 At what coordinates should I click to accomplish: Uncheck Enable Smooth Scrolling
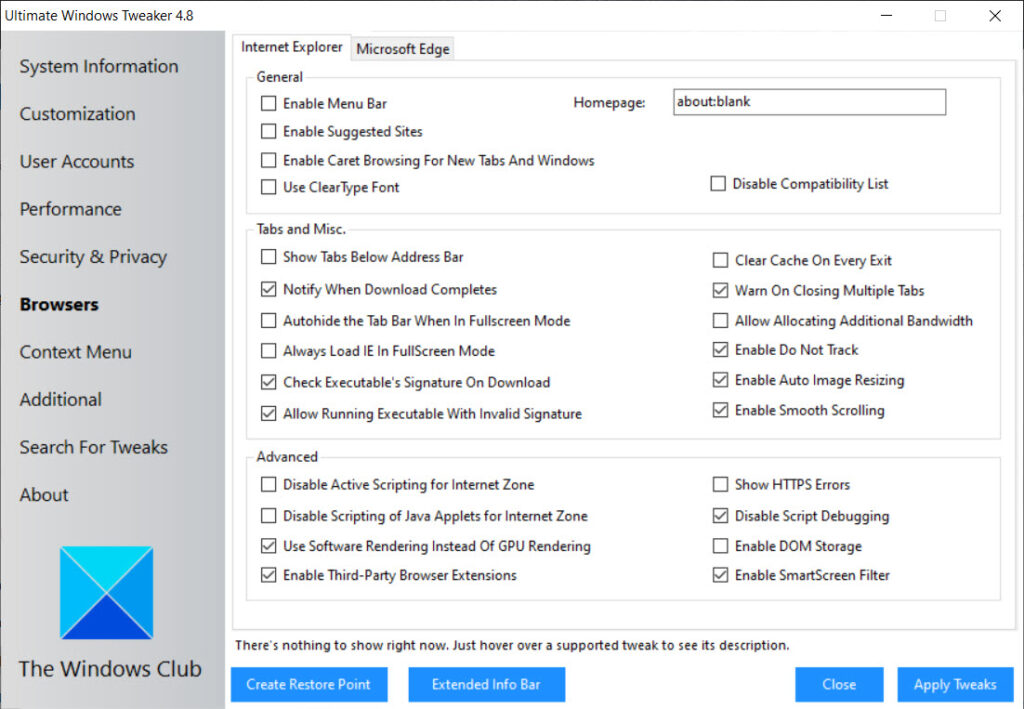pos(720,410)
